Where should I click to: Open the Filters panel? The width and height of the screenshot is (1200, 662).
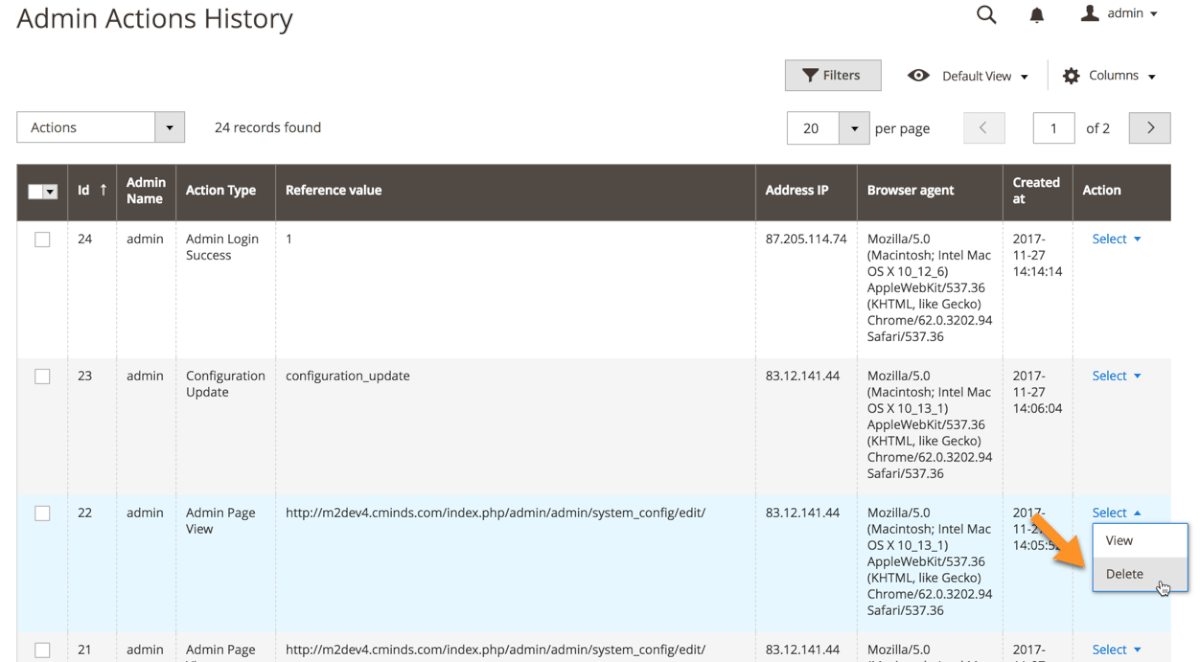pos(832,76)
